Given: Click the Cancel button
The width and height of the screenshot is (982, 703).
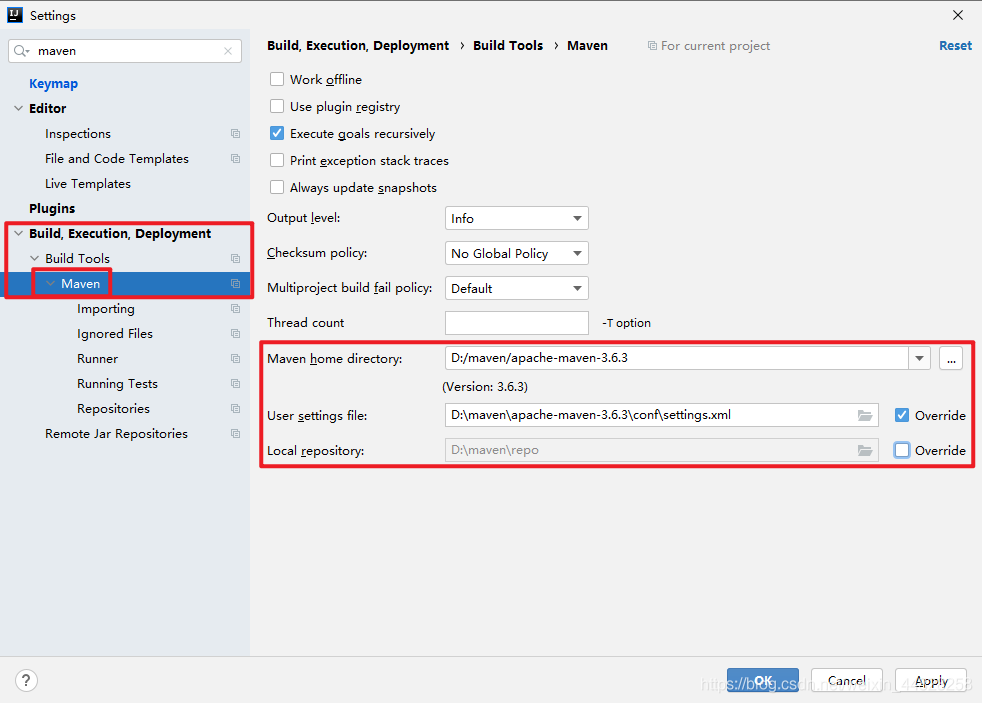Looking at the screenshot, I should (x=847, y=680).
